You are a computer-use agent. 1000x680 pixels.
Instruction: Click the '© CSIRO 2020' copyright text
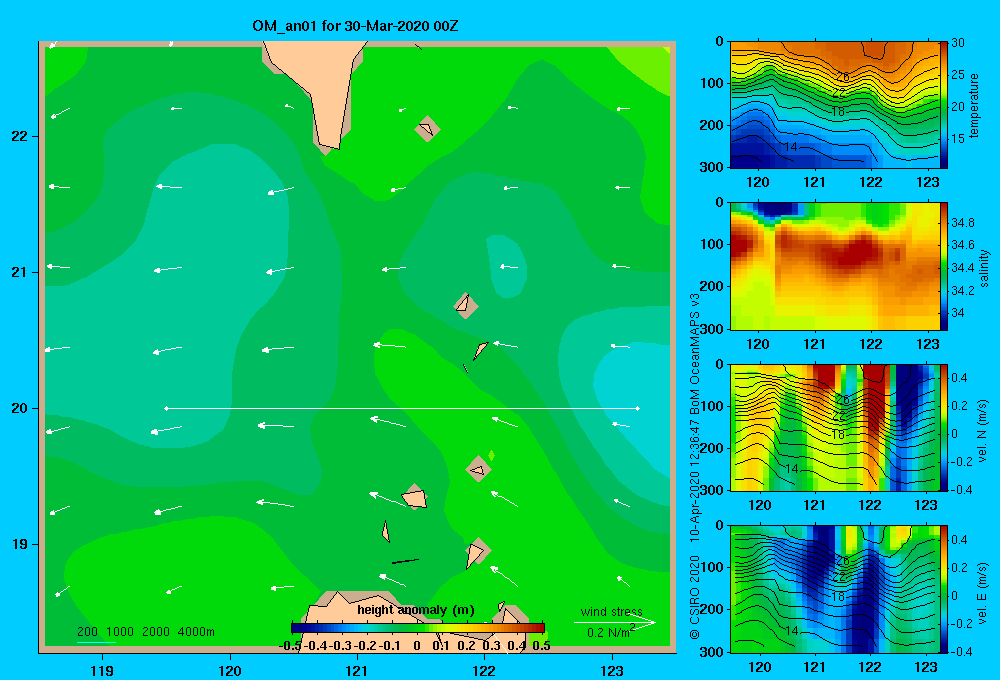click(695, 597)
